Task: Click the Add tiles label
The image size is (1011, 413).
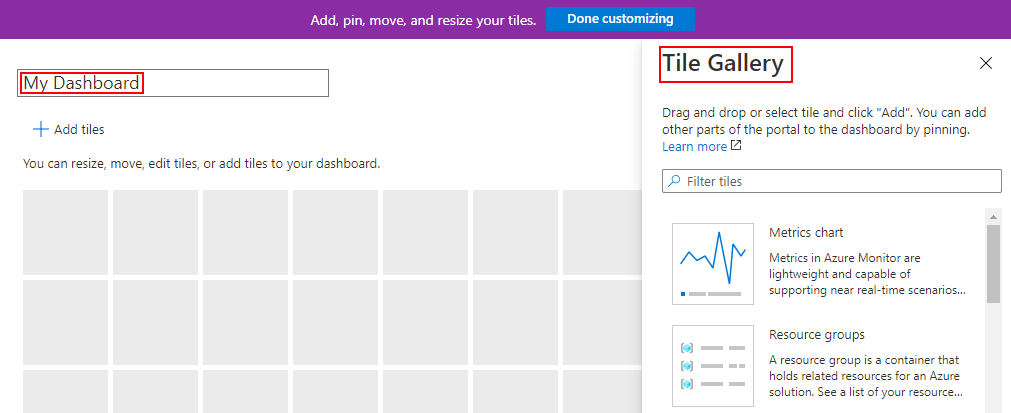Action: [x=79, y=130]
